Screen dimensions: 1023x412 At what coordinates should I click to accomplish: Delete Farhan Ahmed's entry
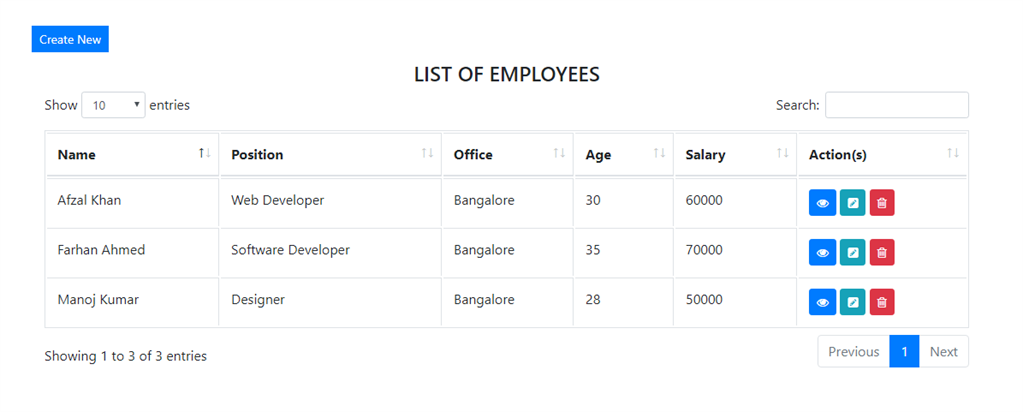click(x=882, y=252)
